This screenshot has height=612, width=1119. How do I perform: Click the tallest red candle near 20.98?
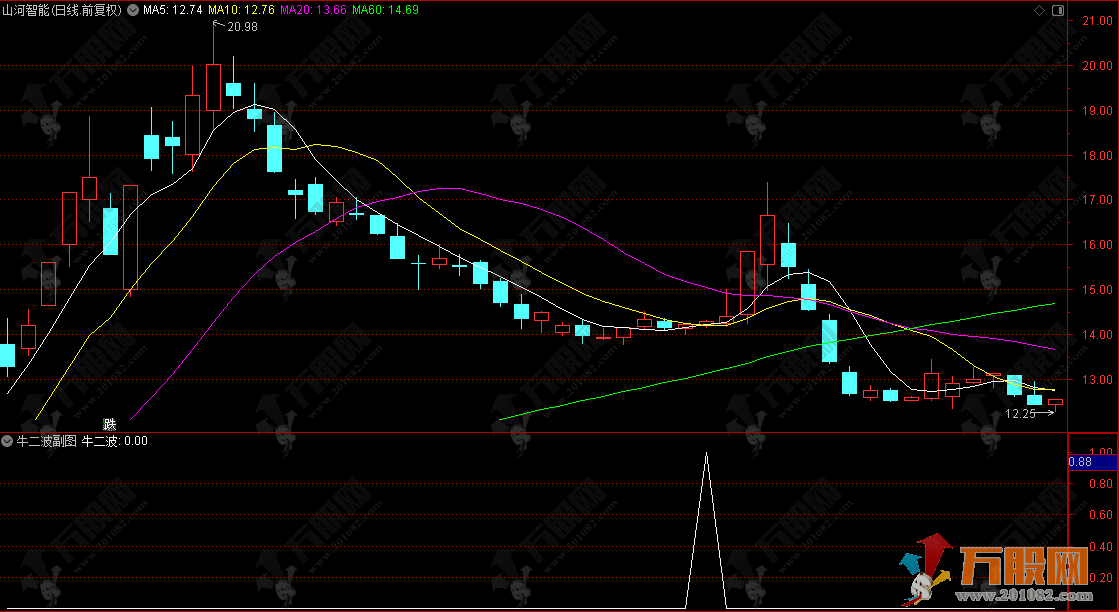(213, 87)
